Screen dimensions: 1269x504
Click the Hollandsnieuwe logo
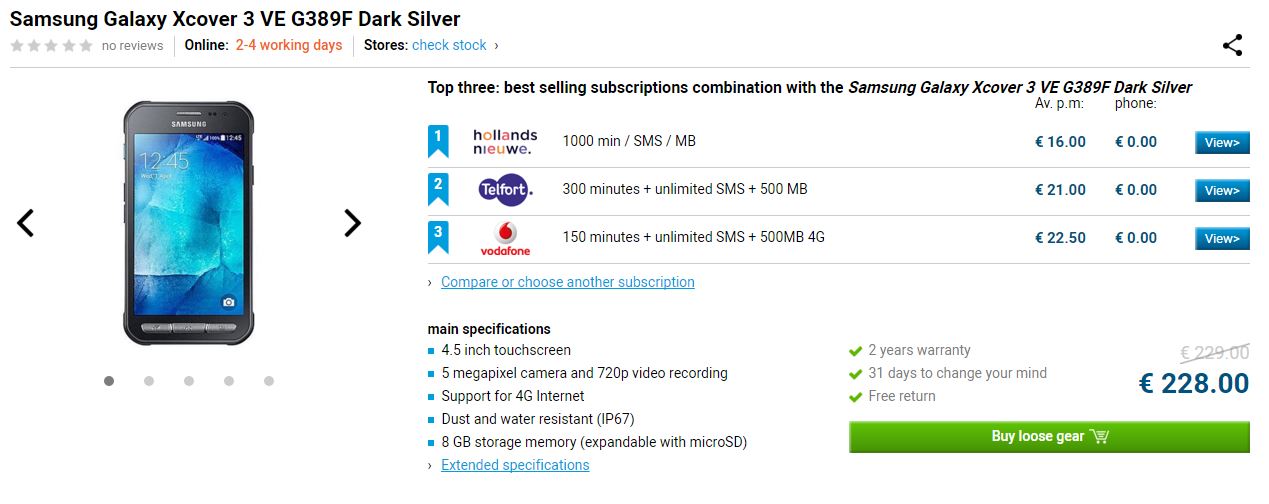click(x=505, y=142)
